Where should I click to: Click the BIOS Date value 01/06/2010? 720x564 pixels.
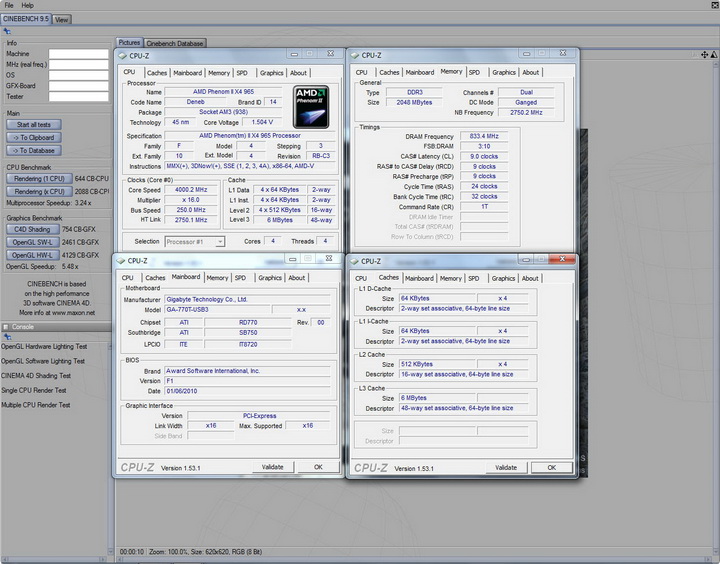(x=247, y=391)
